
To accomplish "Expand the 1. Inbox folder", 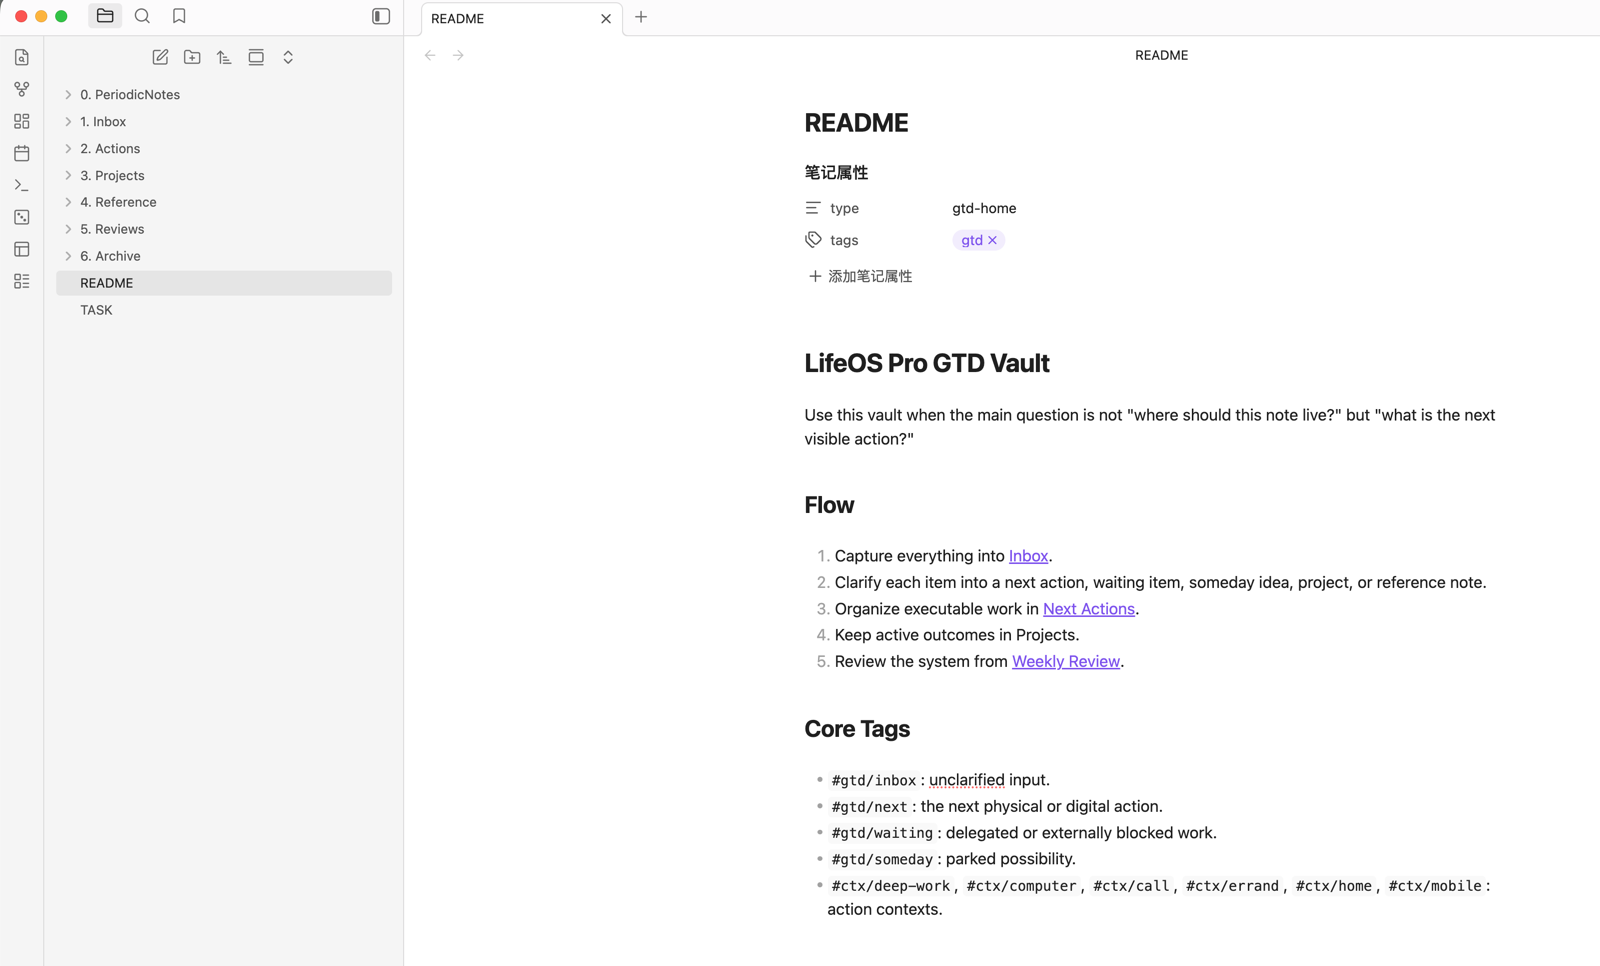I will (224, 122).
